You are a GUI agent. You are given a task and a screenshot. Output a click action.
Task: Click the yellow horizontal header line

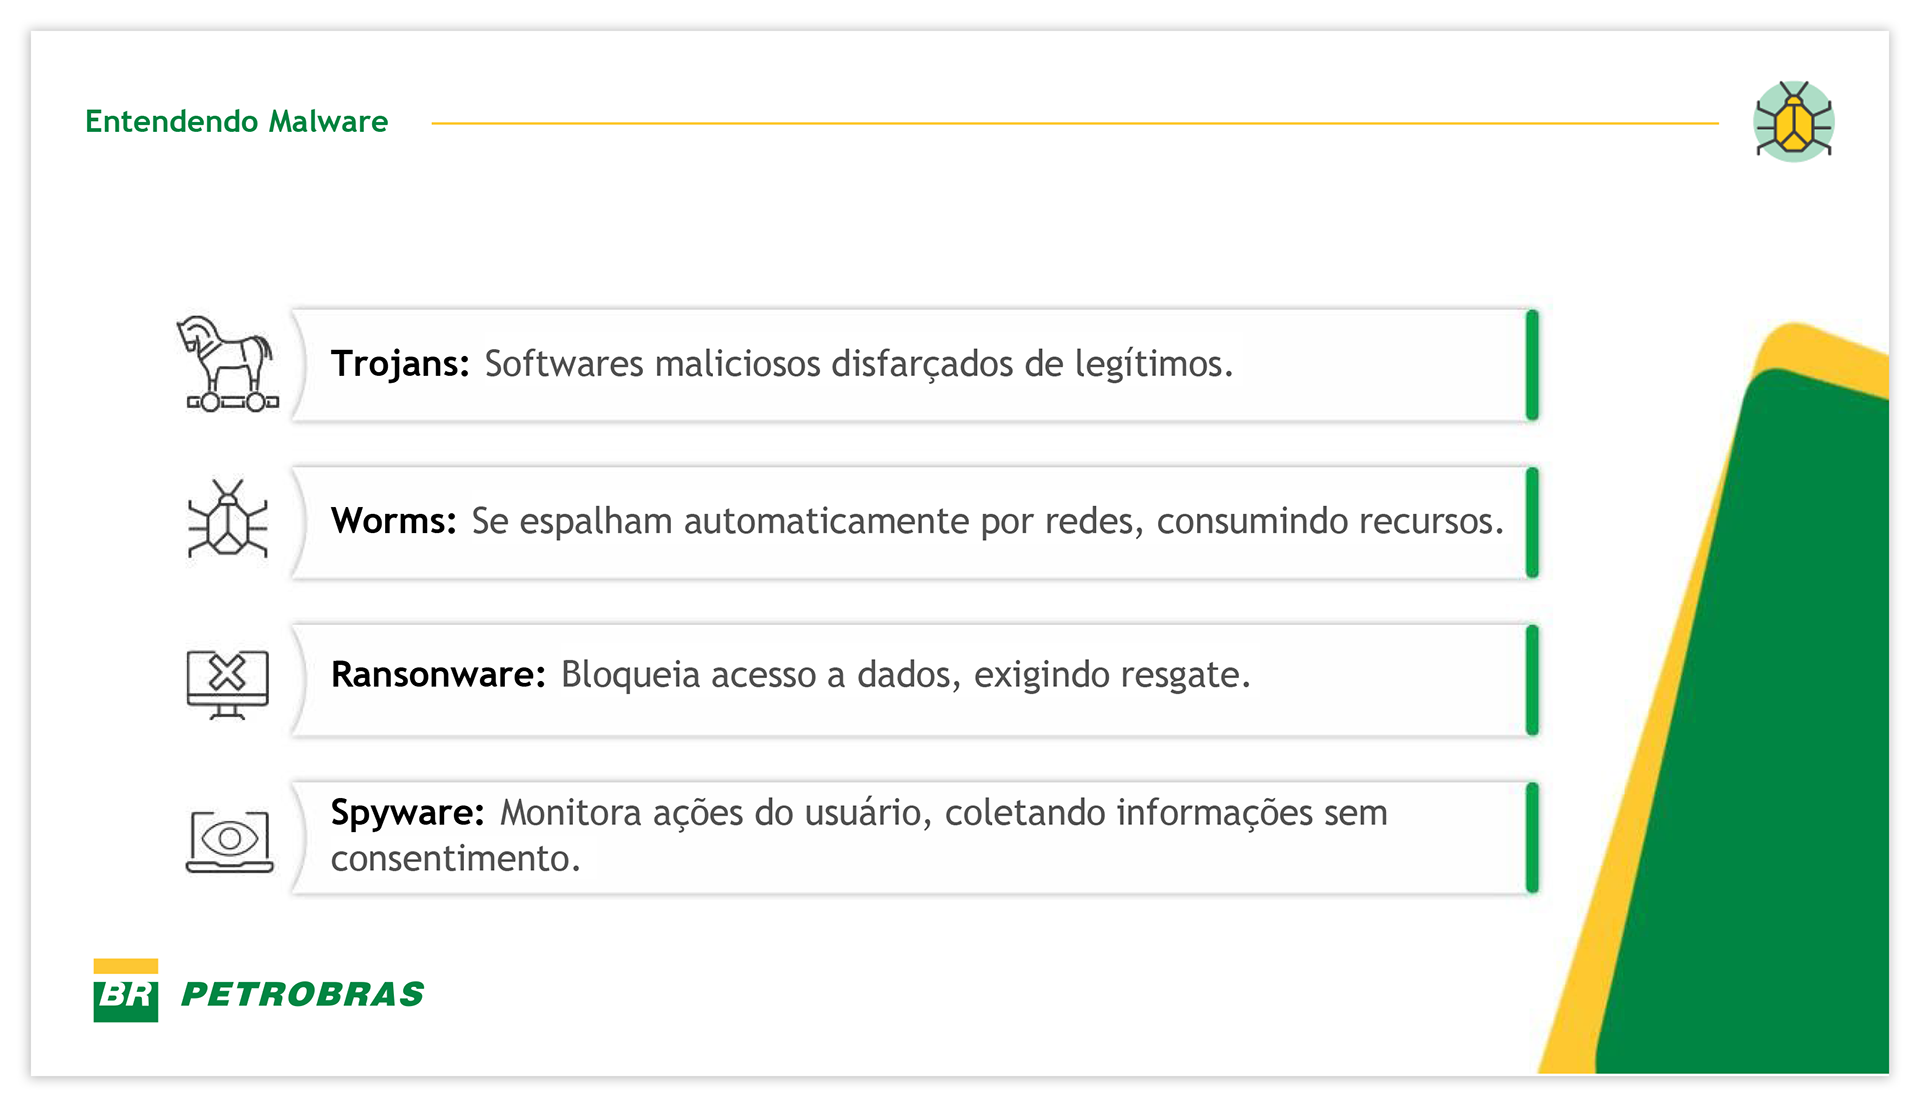1074,123
